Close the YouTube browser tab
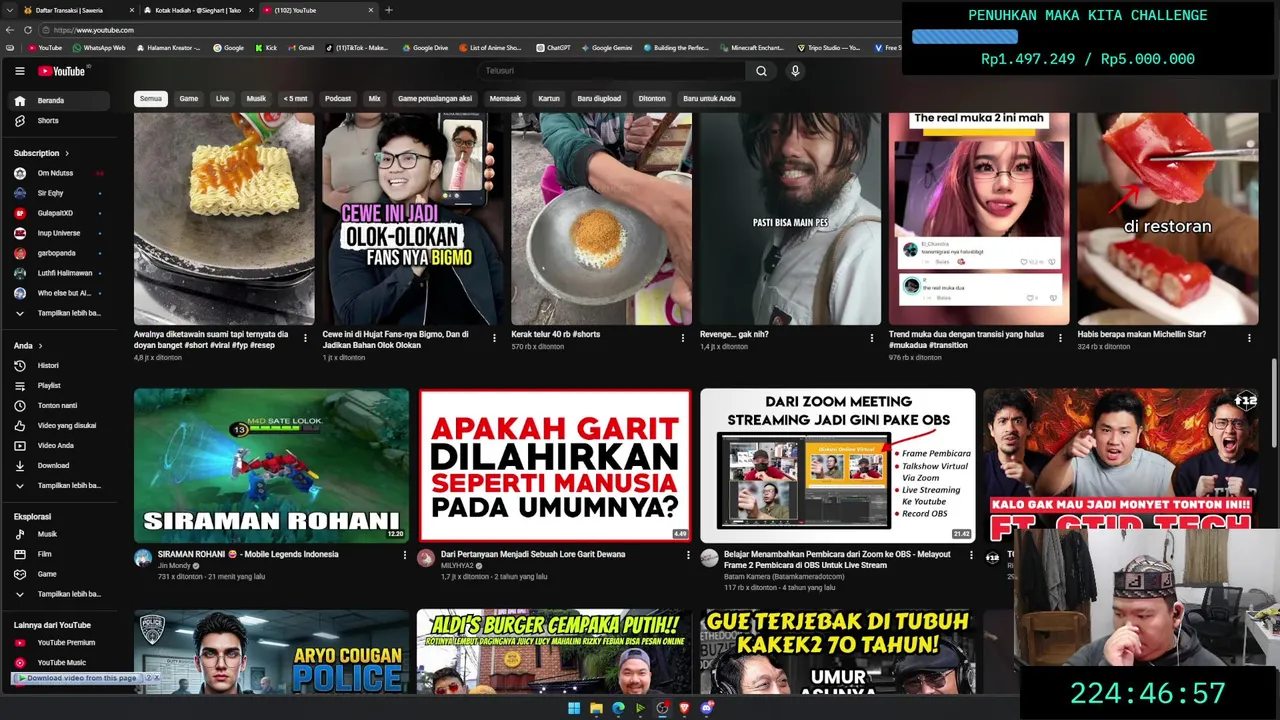Screen dimensions: 1280x720 (x=371, y=10)
